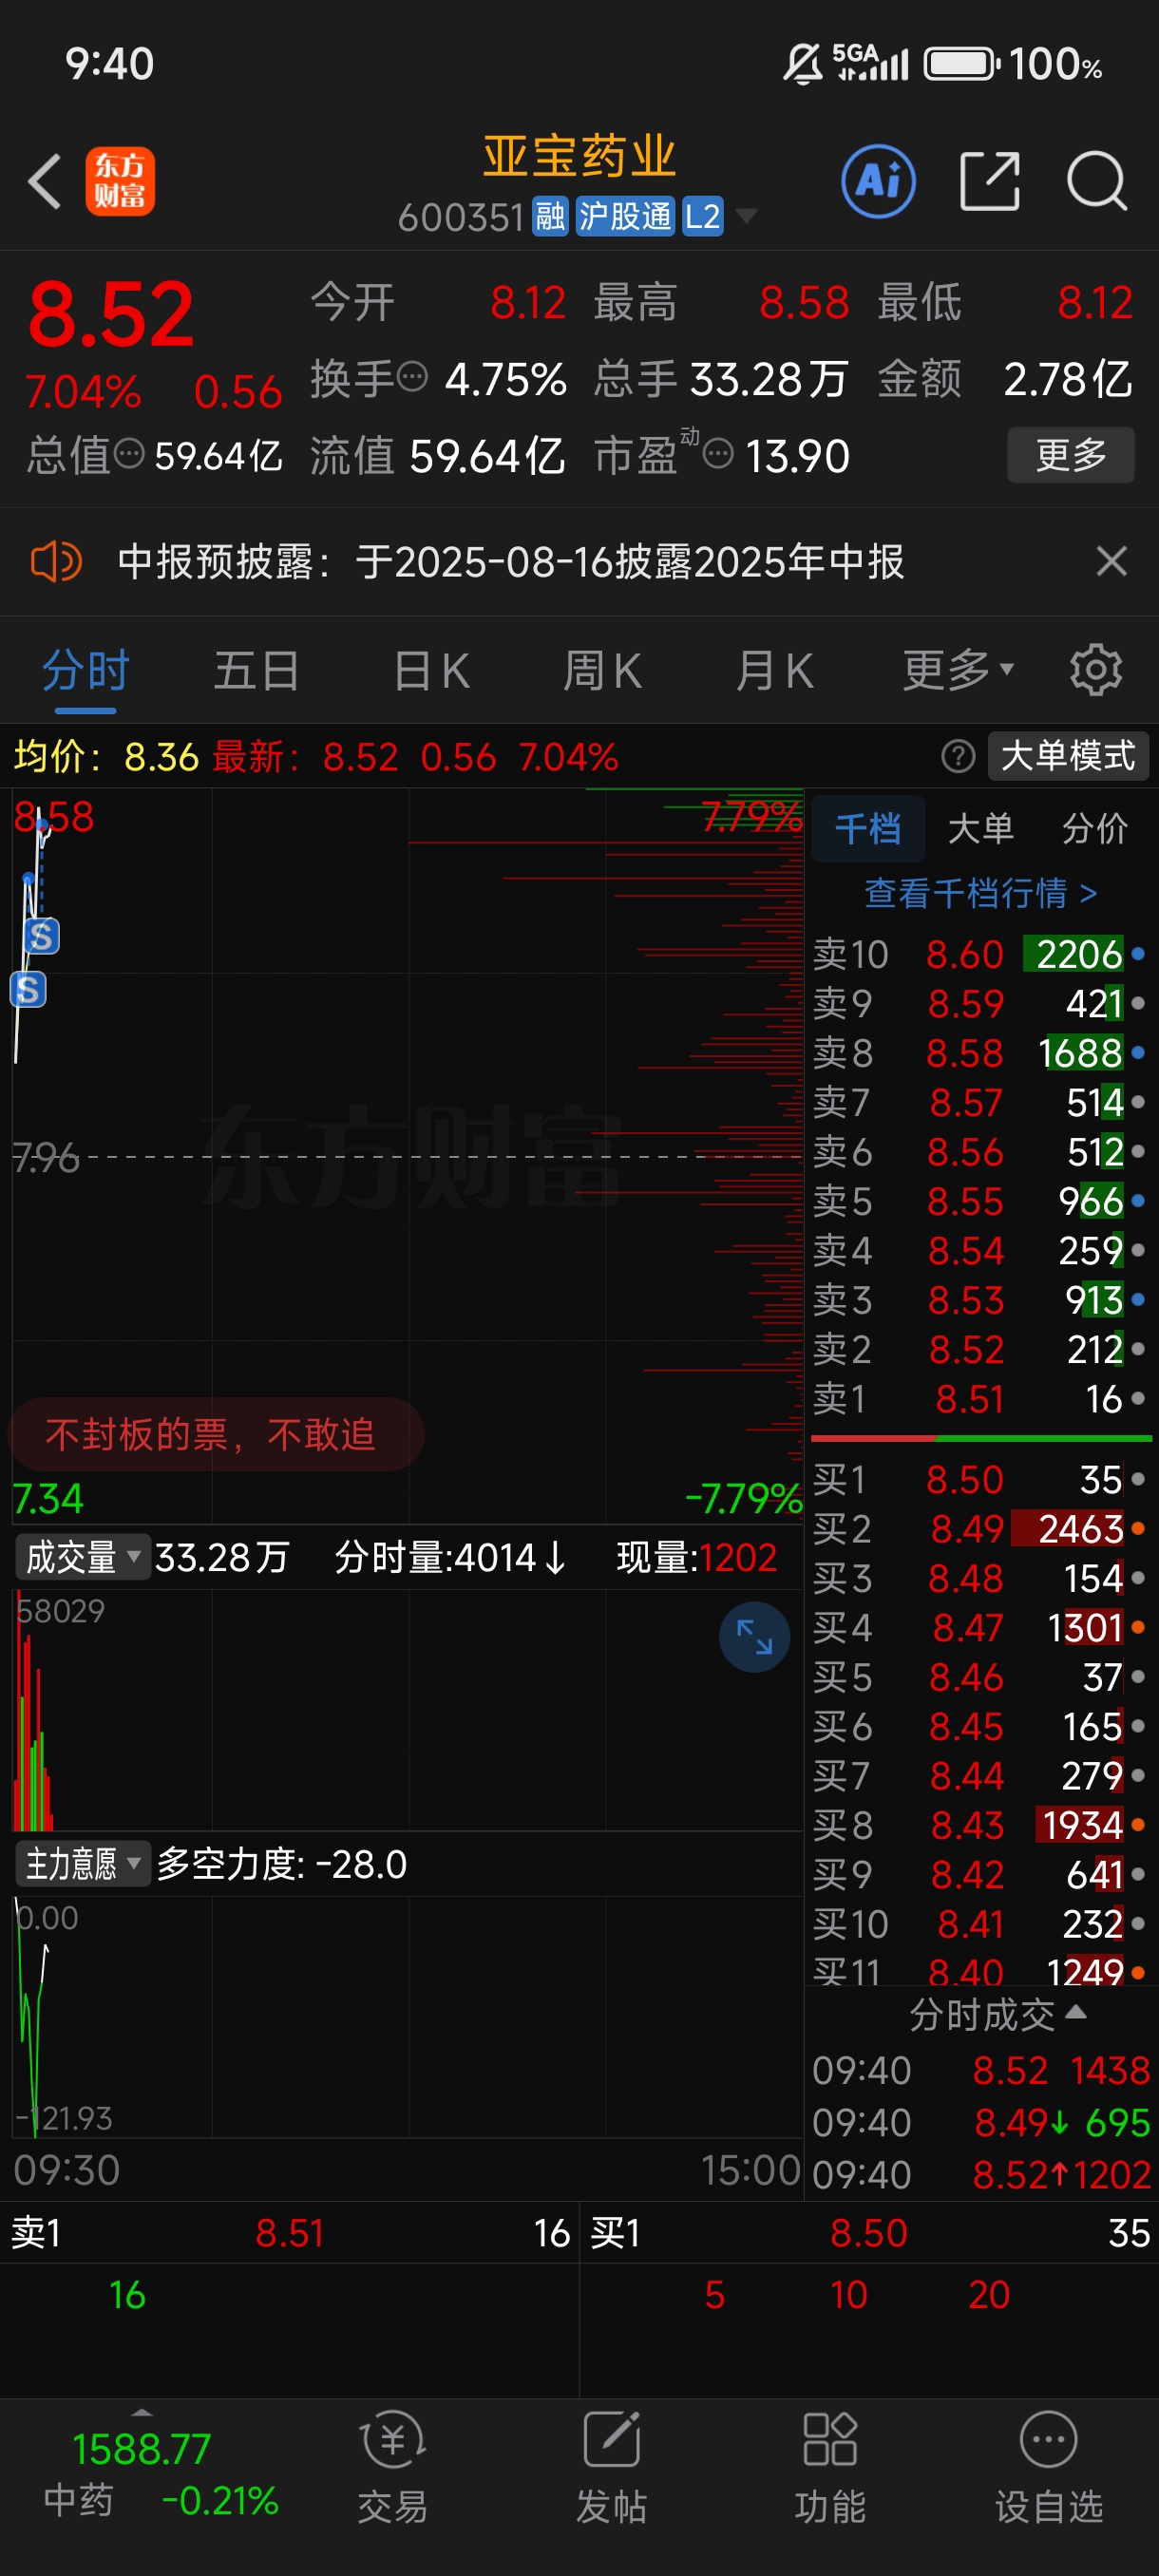Open the Ai assistant icon

click(x=878, y=181)
